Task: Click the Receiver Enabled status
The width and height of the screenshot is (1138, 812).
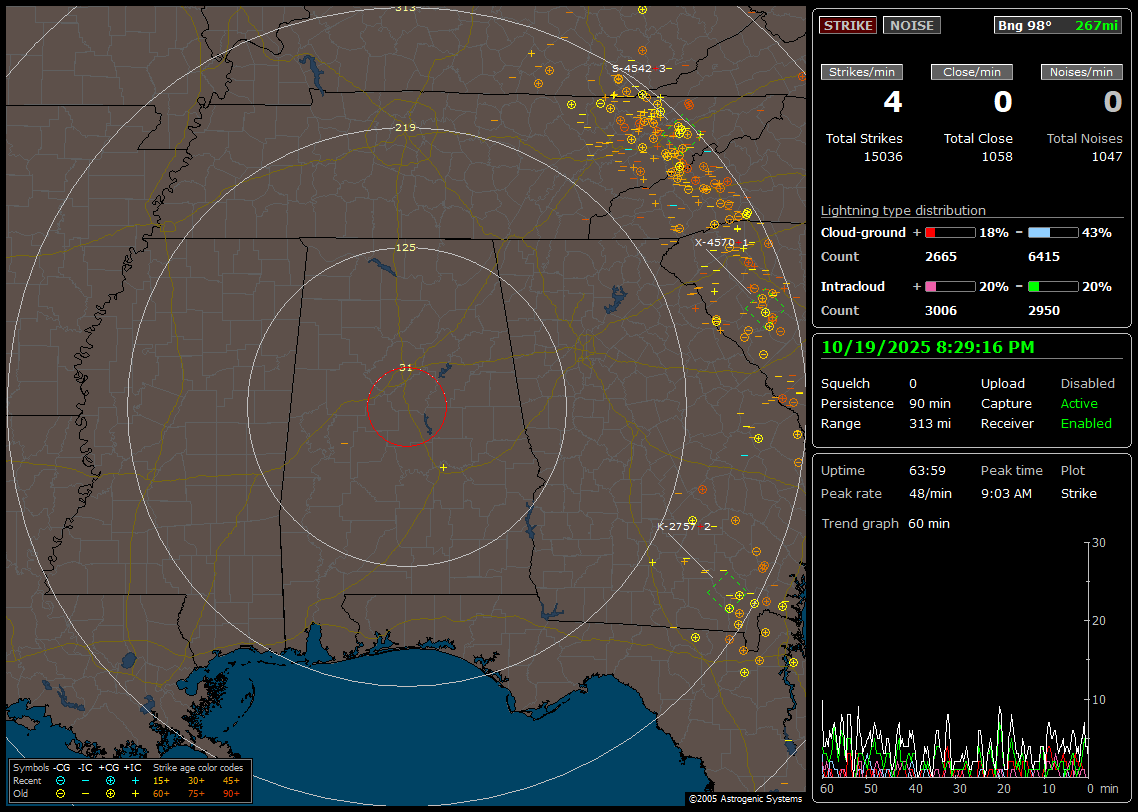Action: pos(1085,424)
